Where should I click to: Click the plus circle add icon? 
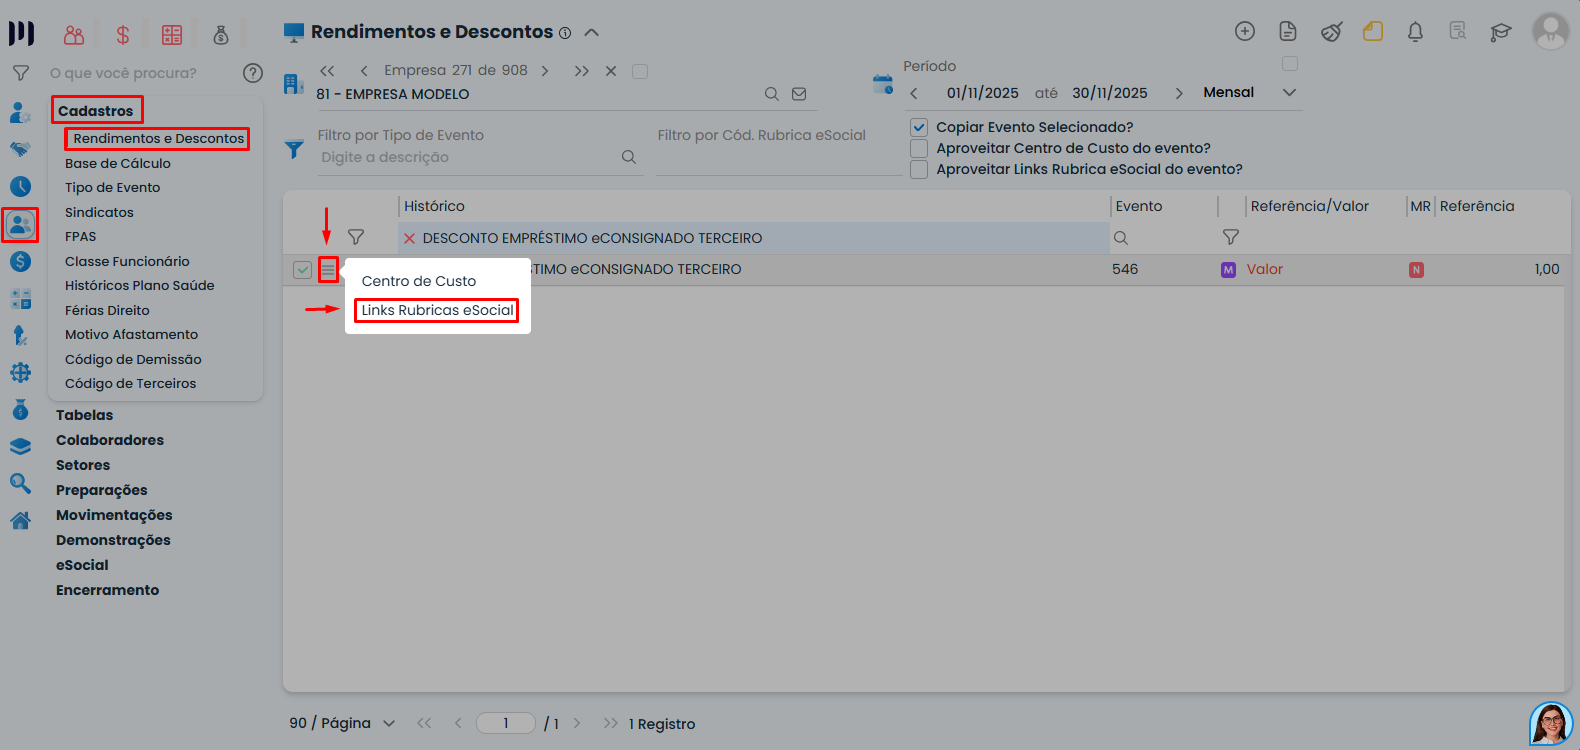coord(1245,31)
